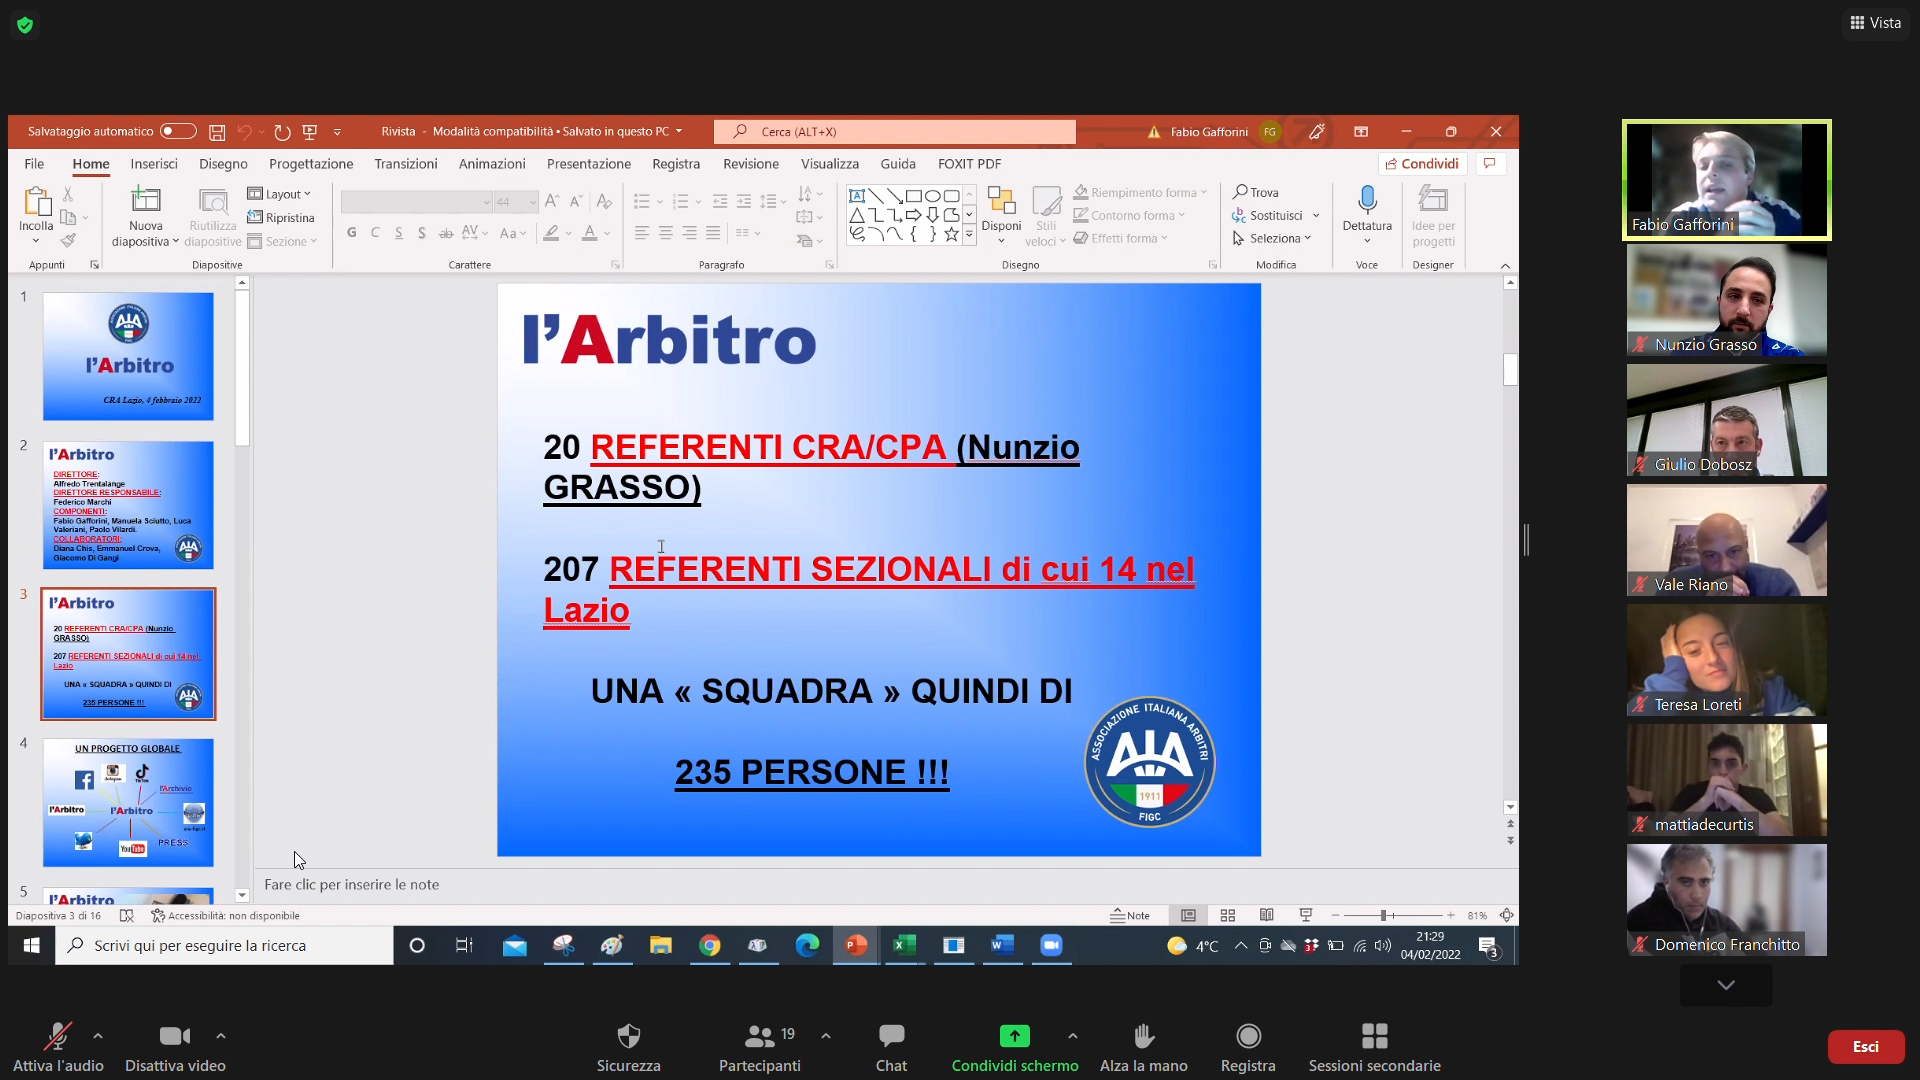
Task: Click the bulleted list icon
Action: pos(642,202)
